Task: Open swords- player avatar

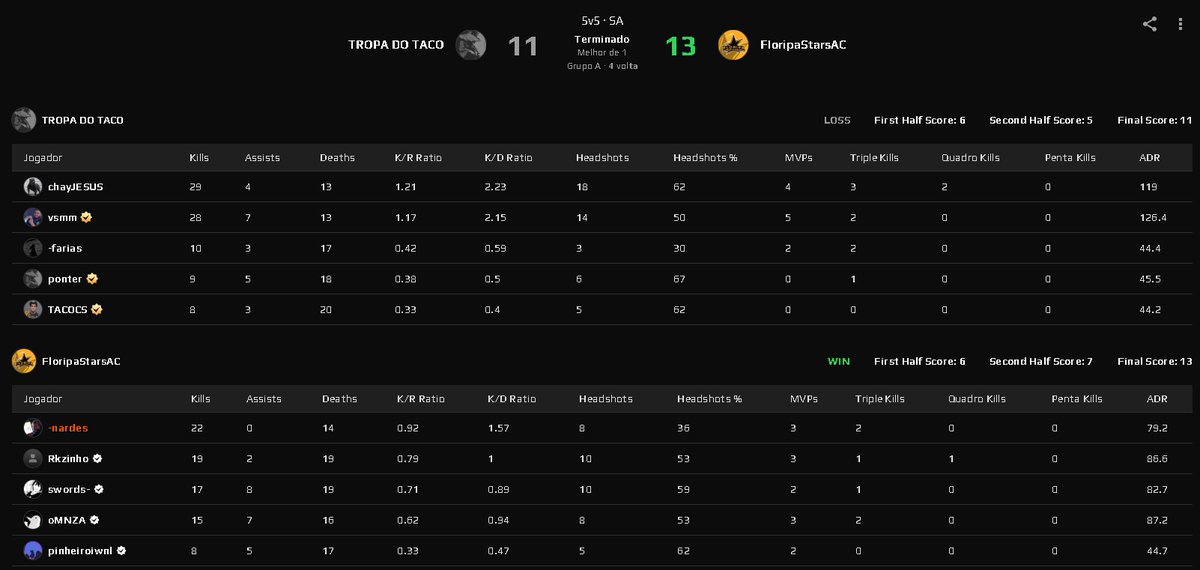Action: coord(33,490)
